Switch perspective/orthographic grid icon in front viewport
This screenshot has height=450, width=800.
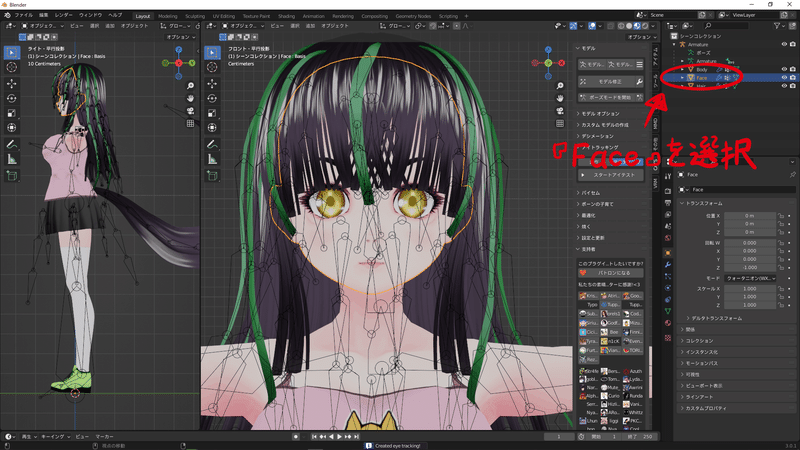pyautogui.click(x=560, y=123)
